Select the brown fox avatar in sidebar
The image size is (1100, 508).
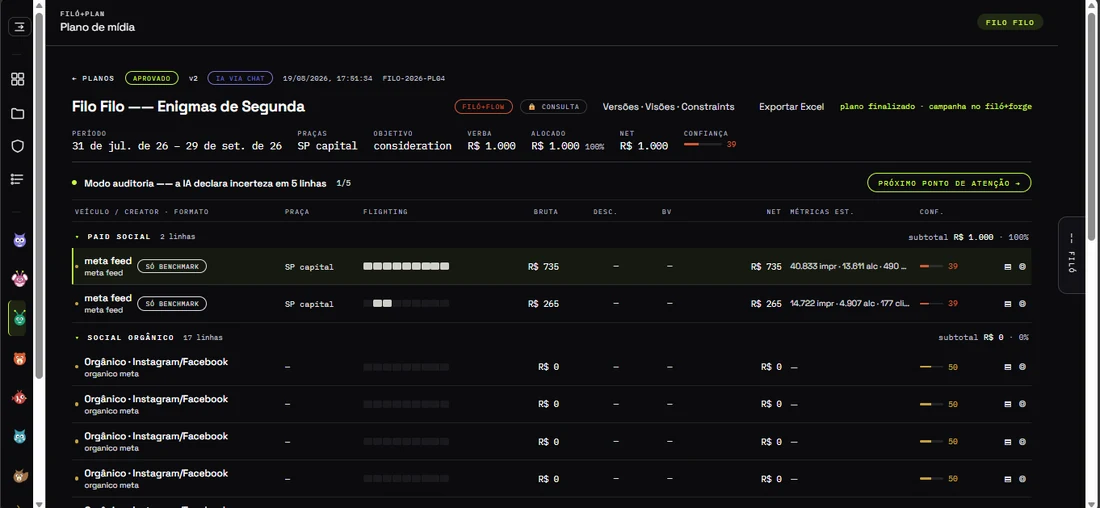pyautogui.click(x=20, y=476)
